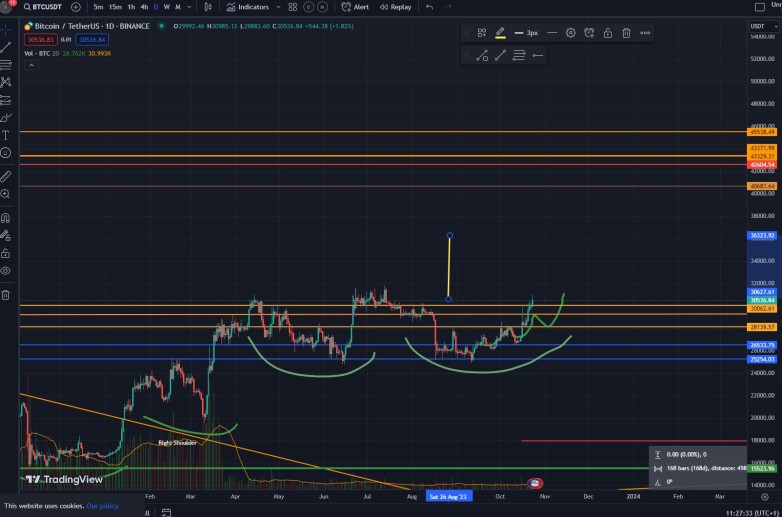Open the USDT currency dropdown

[764, 26]
